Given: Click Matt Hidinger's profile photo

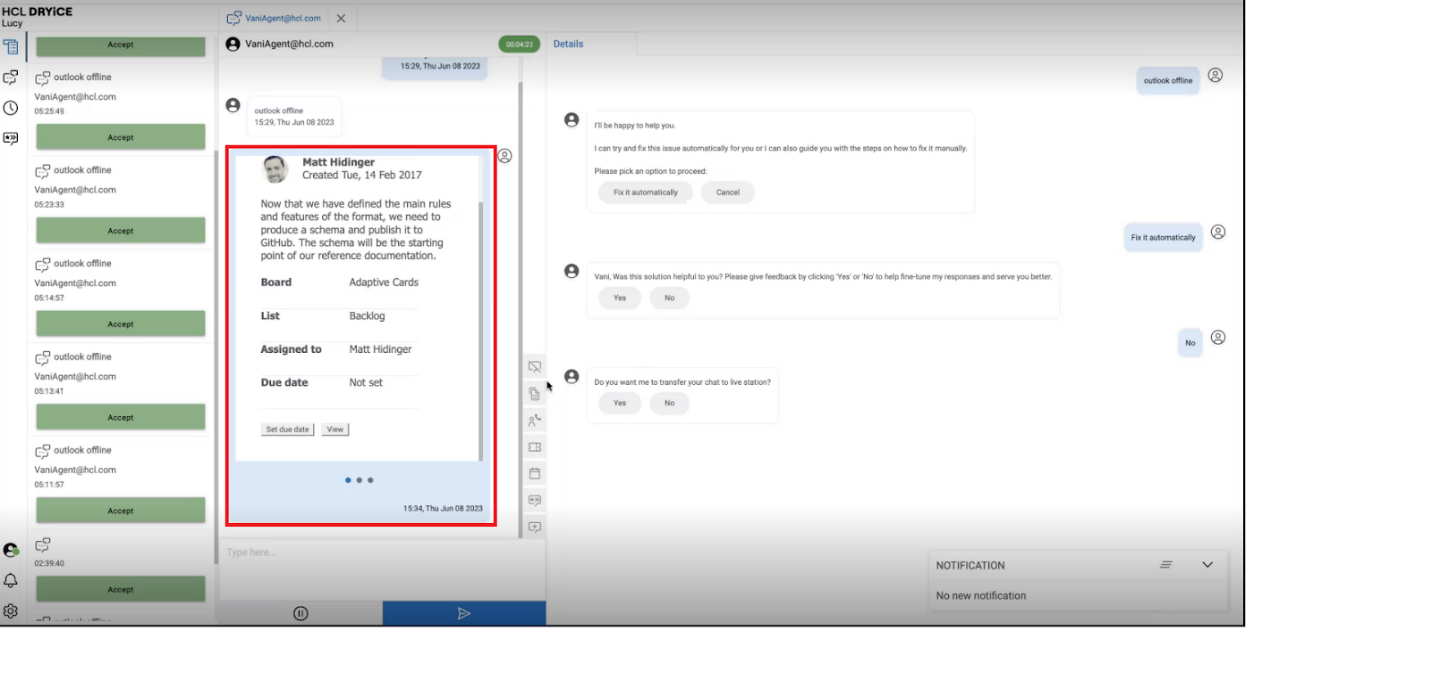Looking at the screenshot, I should (275, 170).
